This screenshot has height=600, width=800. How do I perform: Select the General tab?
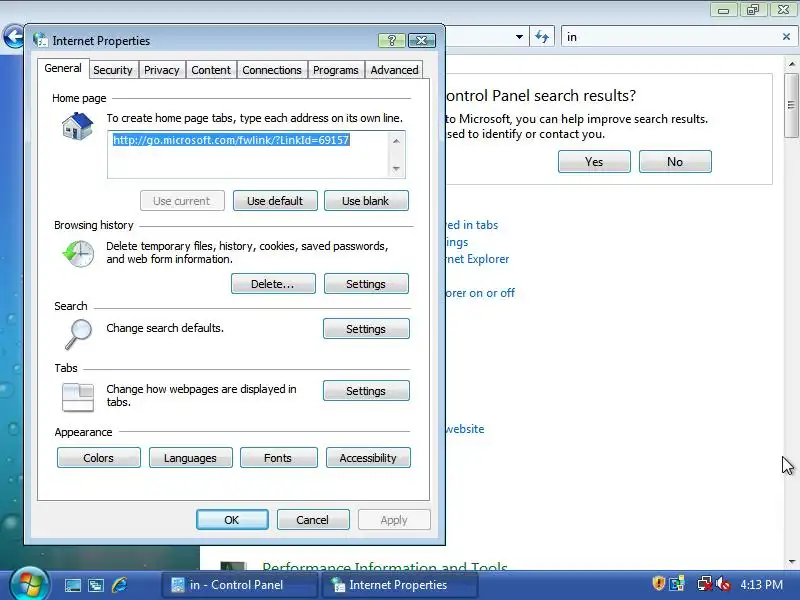point(63,68)
